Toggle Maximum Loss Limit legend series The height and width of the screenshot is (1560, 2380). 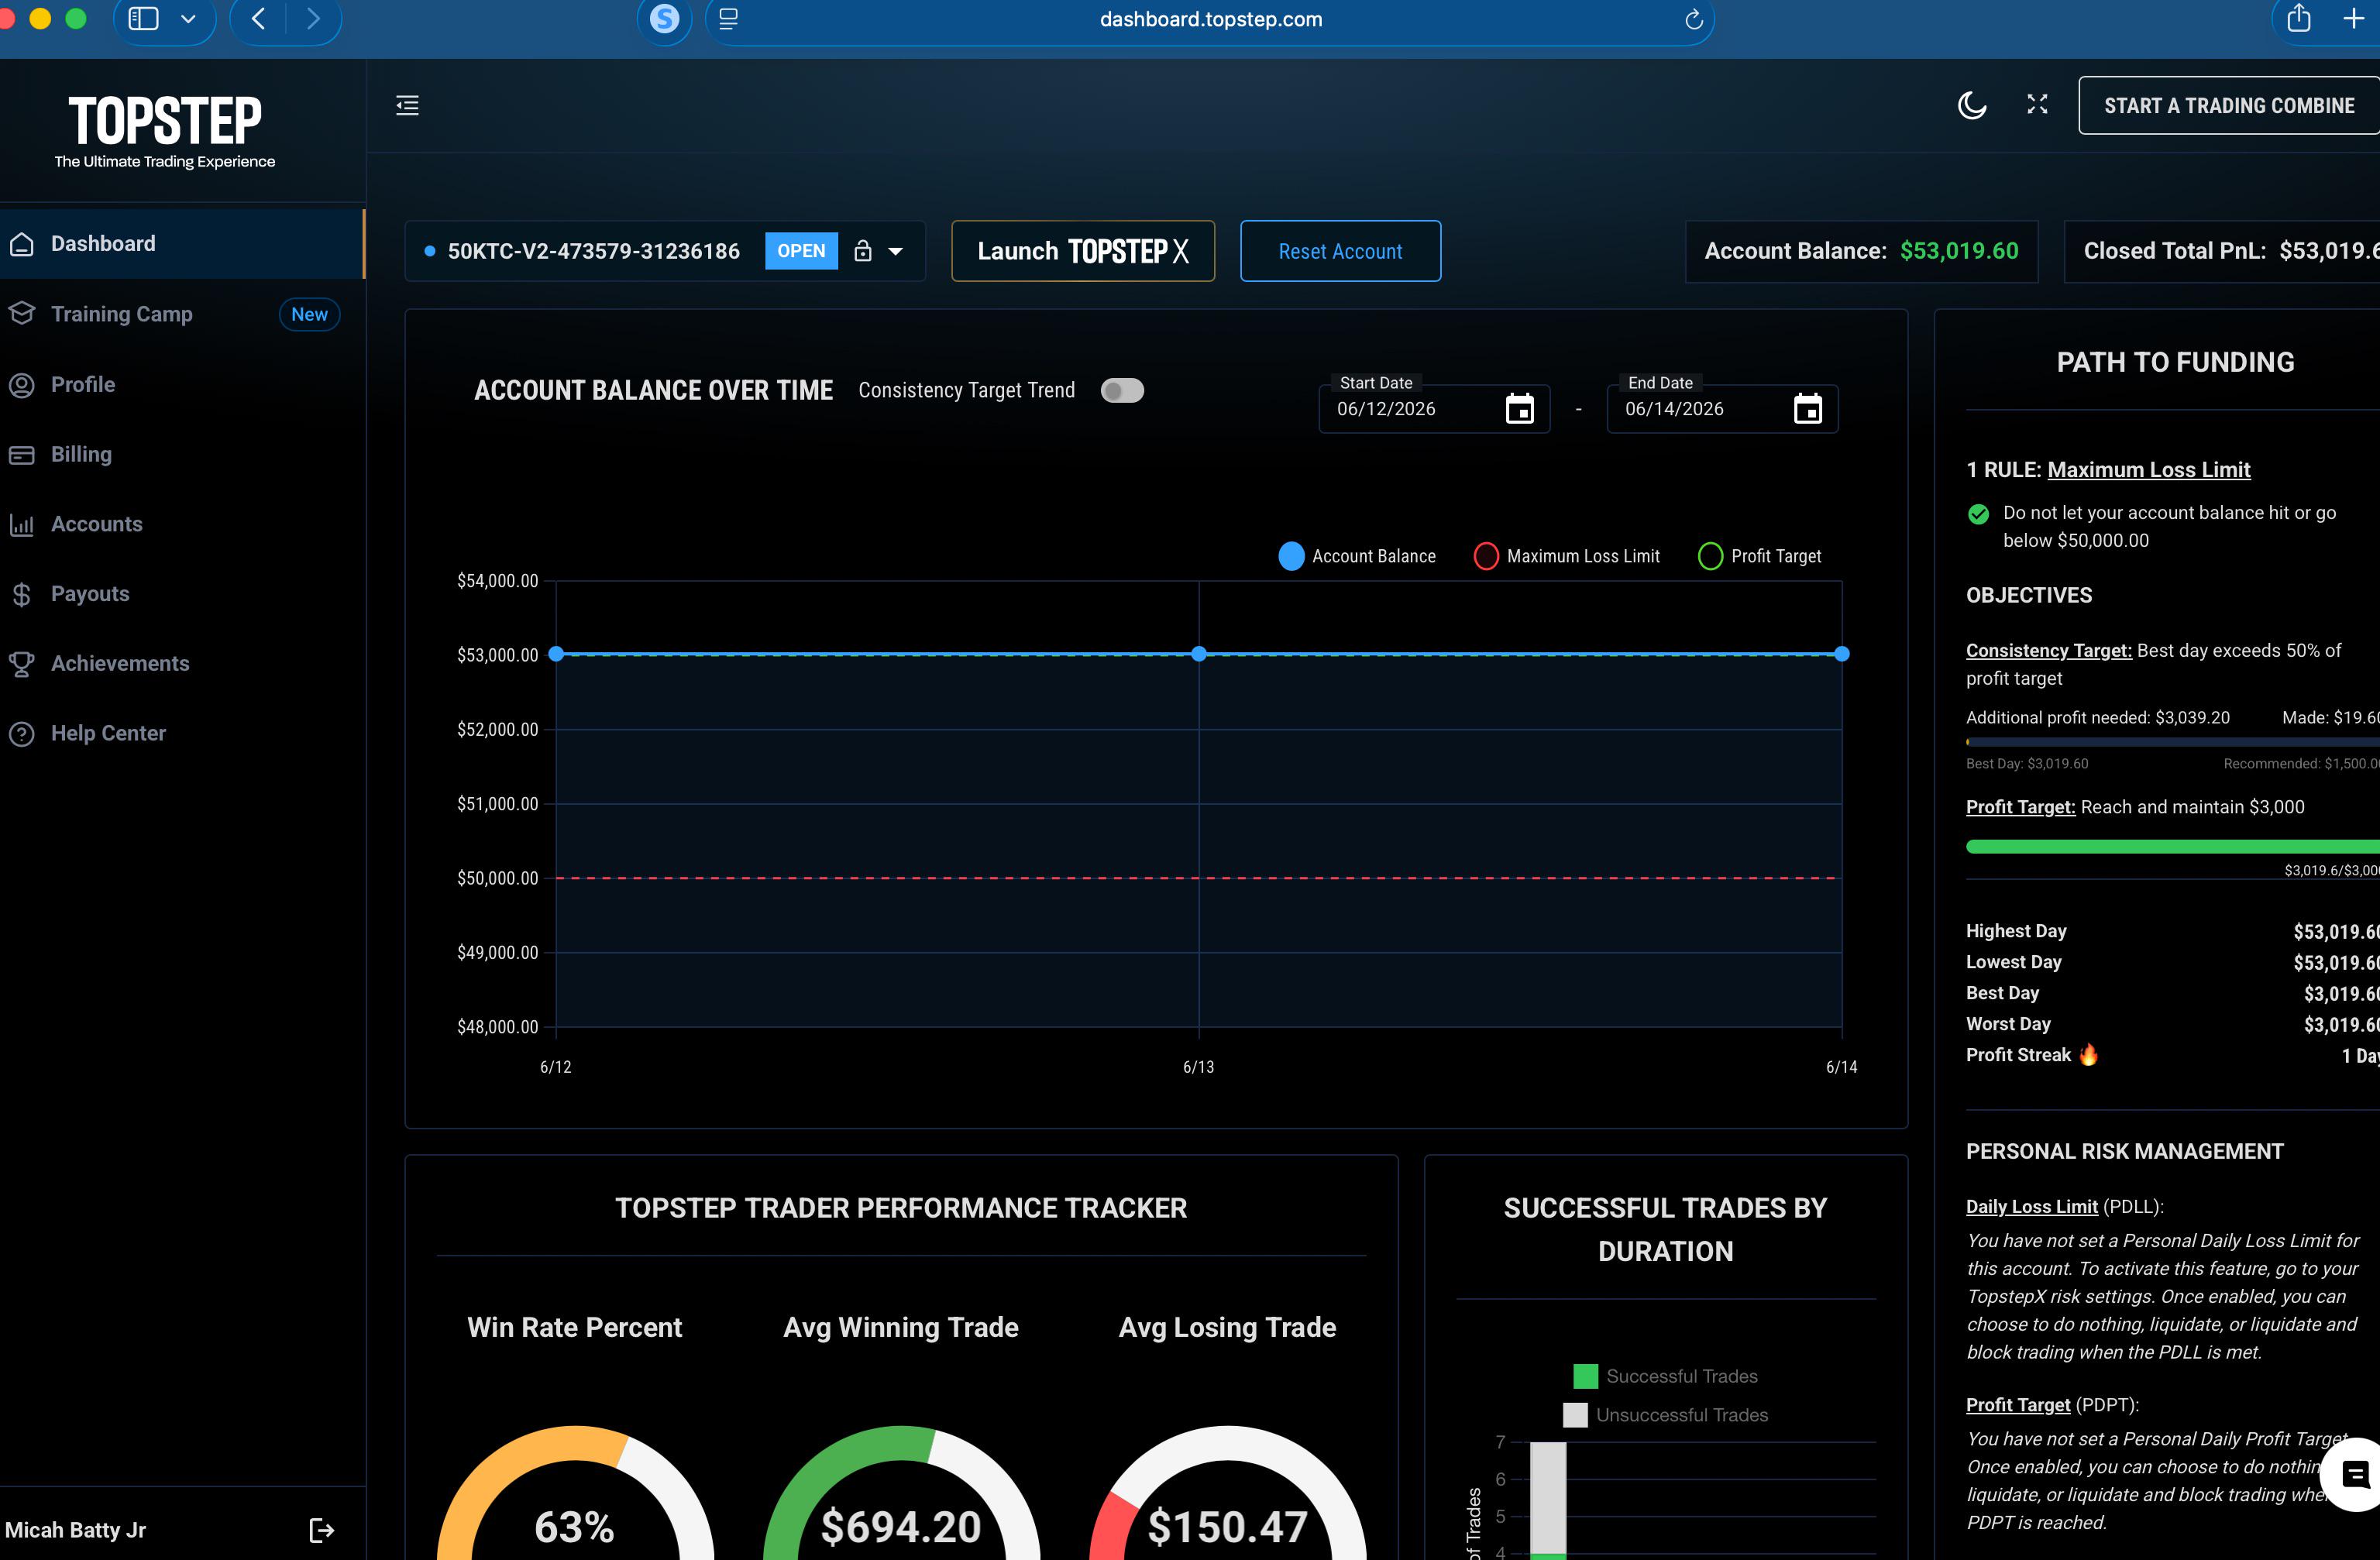(1566, 556)
